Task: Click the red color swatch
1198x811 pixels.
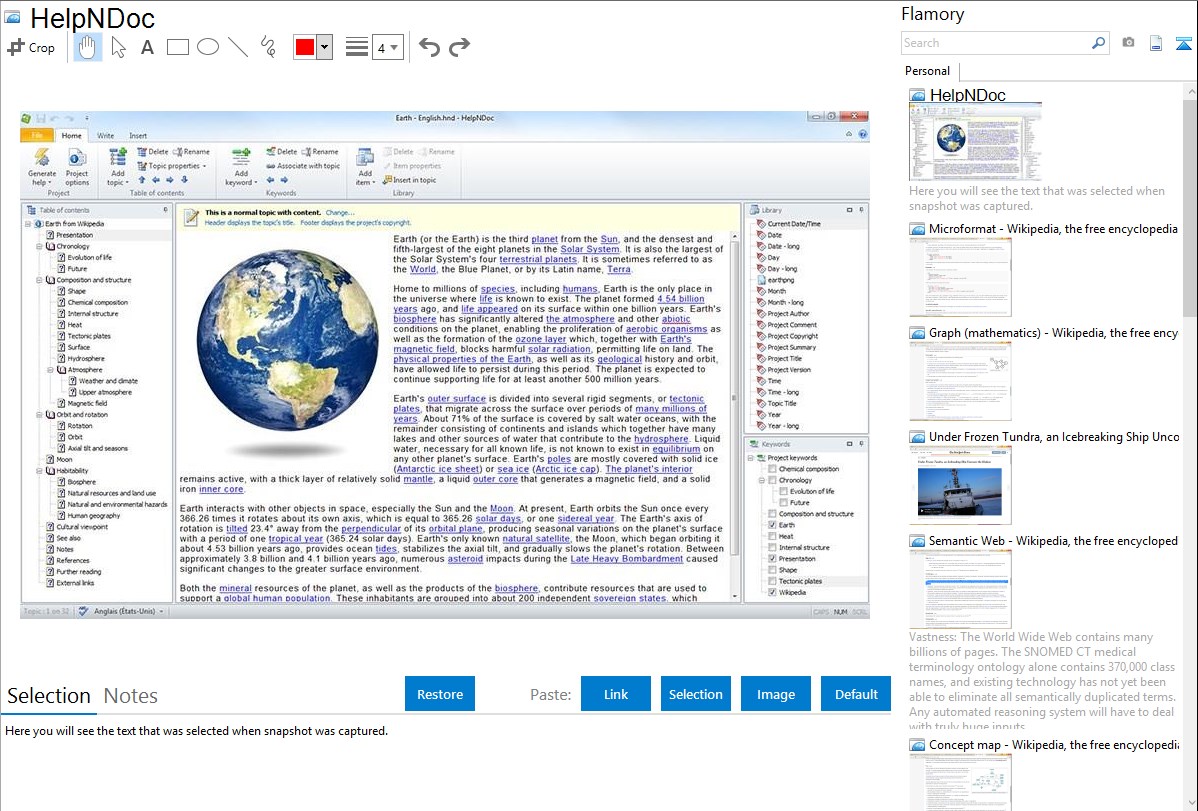Action: click(x=304, y=47)
